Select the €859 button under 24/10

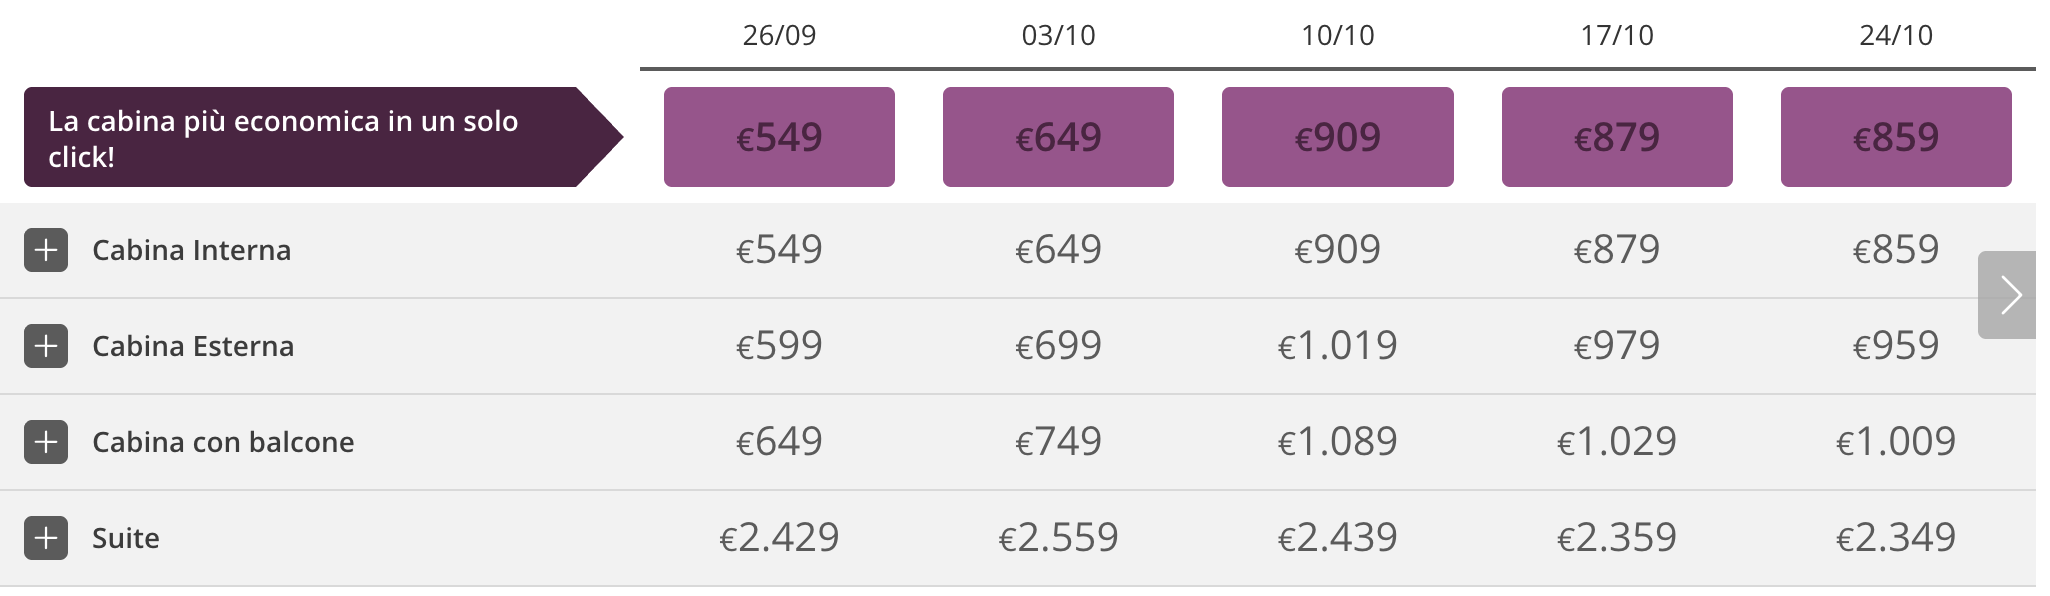1896,136
